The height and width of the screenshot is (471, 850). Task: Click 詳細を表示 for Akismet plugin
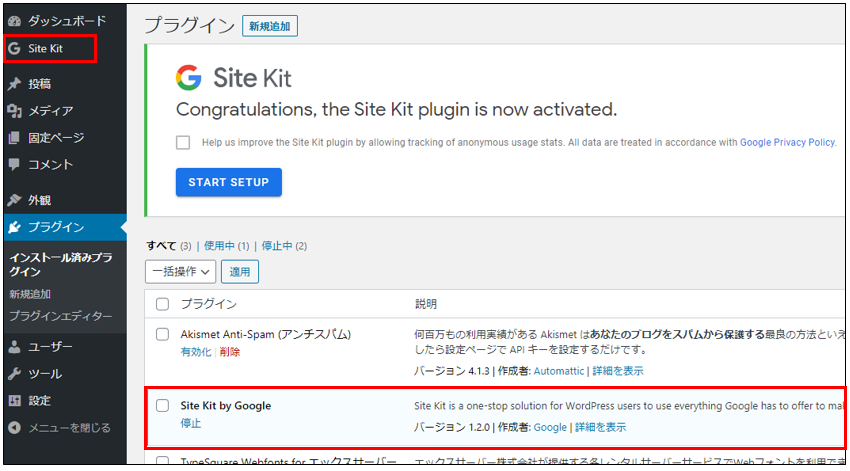(618, 371)
